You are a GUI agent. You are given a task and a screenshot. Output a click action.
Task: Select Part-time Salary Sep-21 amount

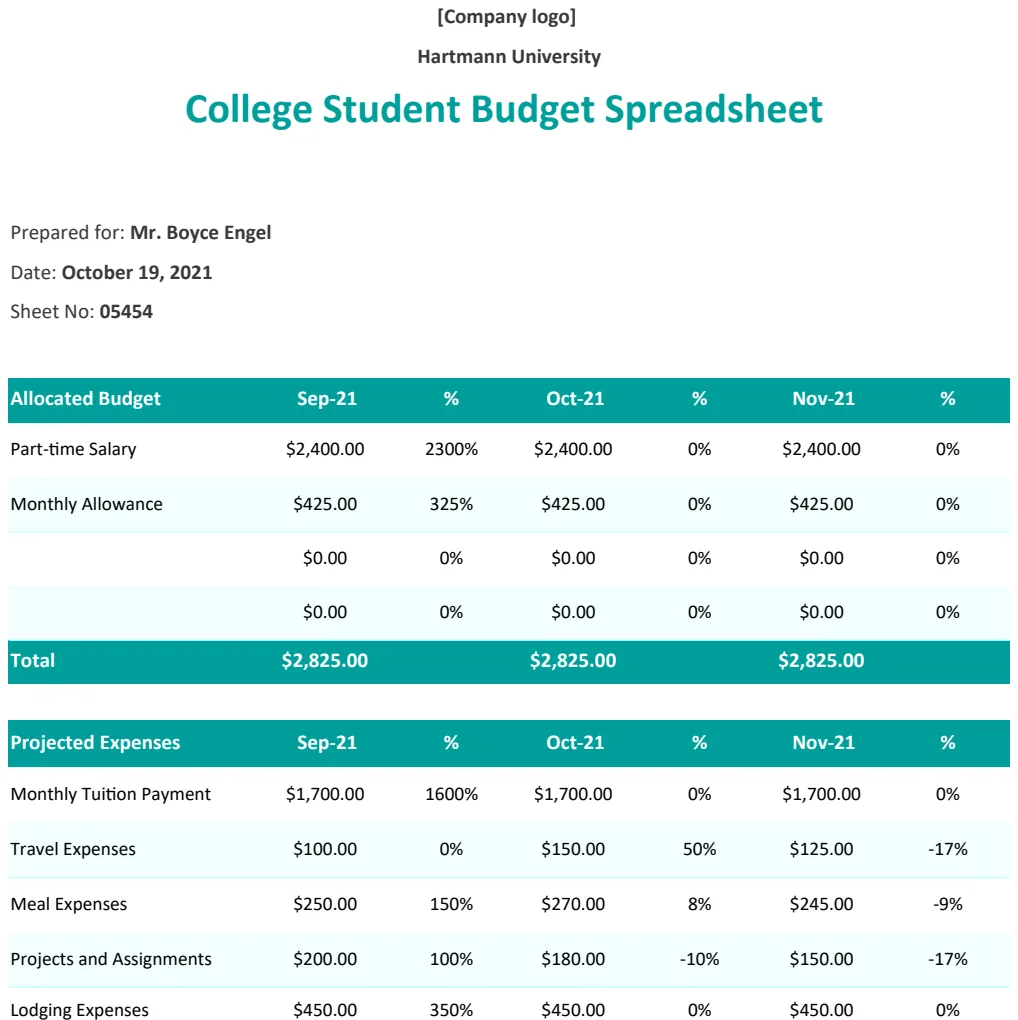[325, 450]
